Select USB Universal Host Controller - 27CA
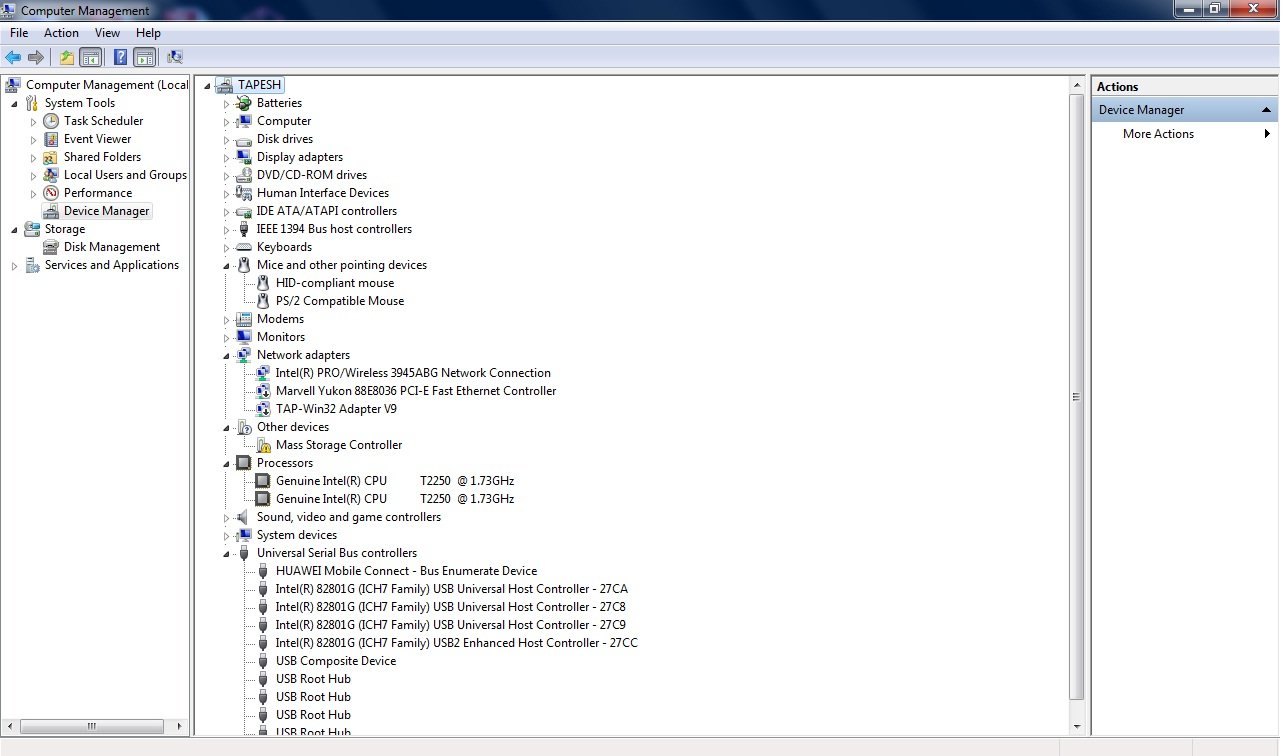Screen dimensions: 1286x756 coord(452,589)
